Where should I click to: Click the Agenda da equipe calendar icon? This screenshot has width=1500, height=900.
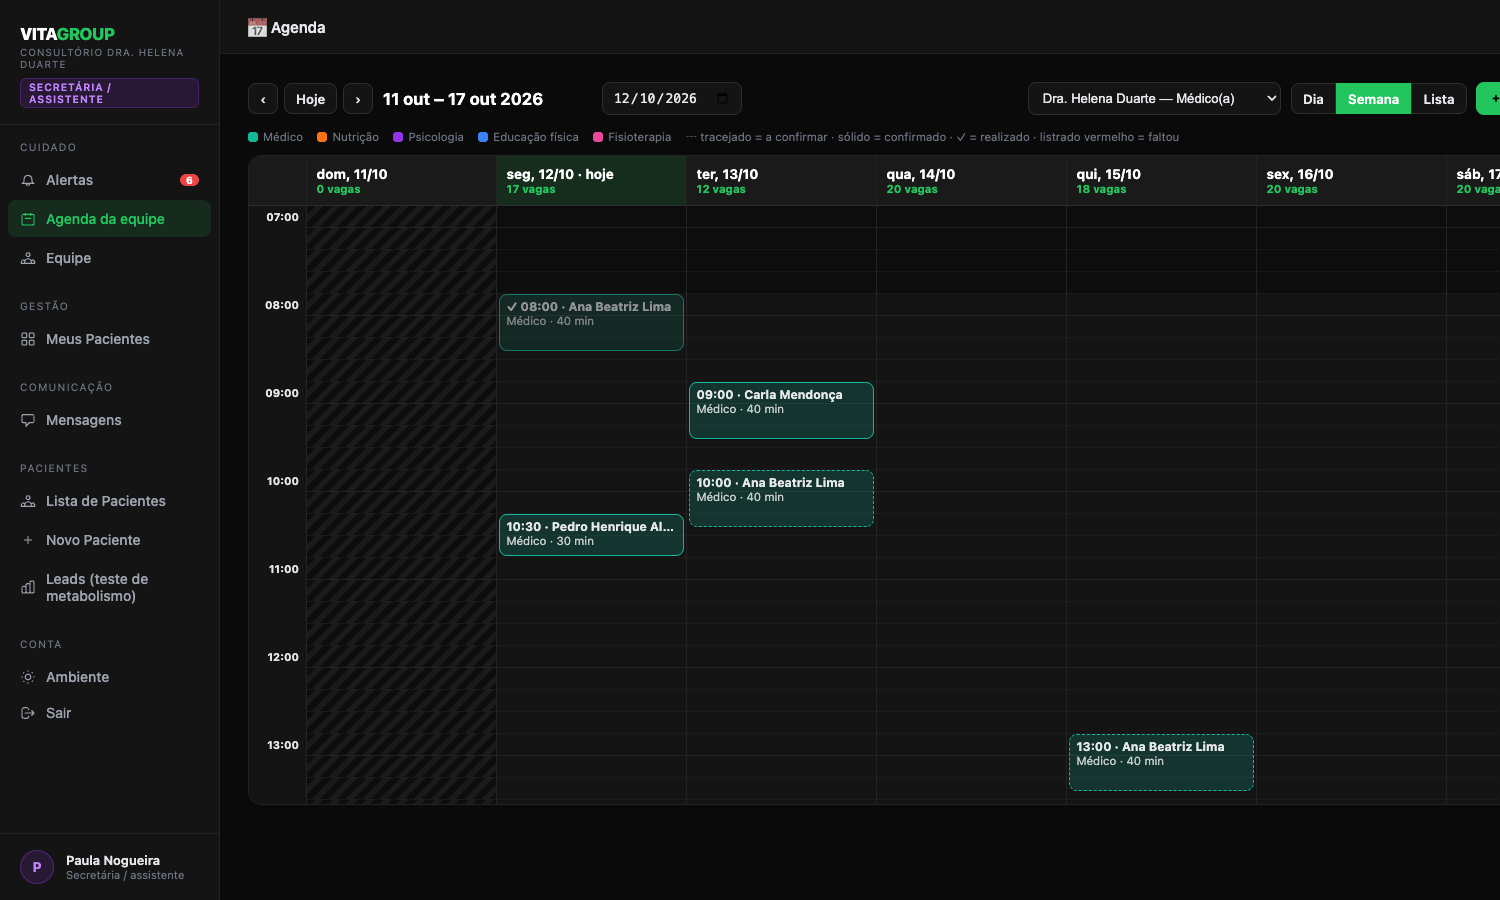[x=28, y=219]
